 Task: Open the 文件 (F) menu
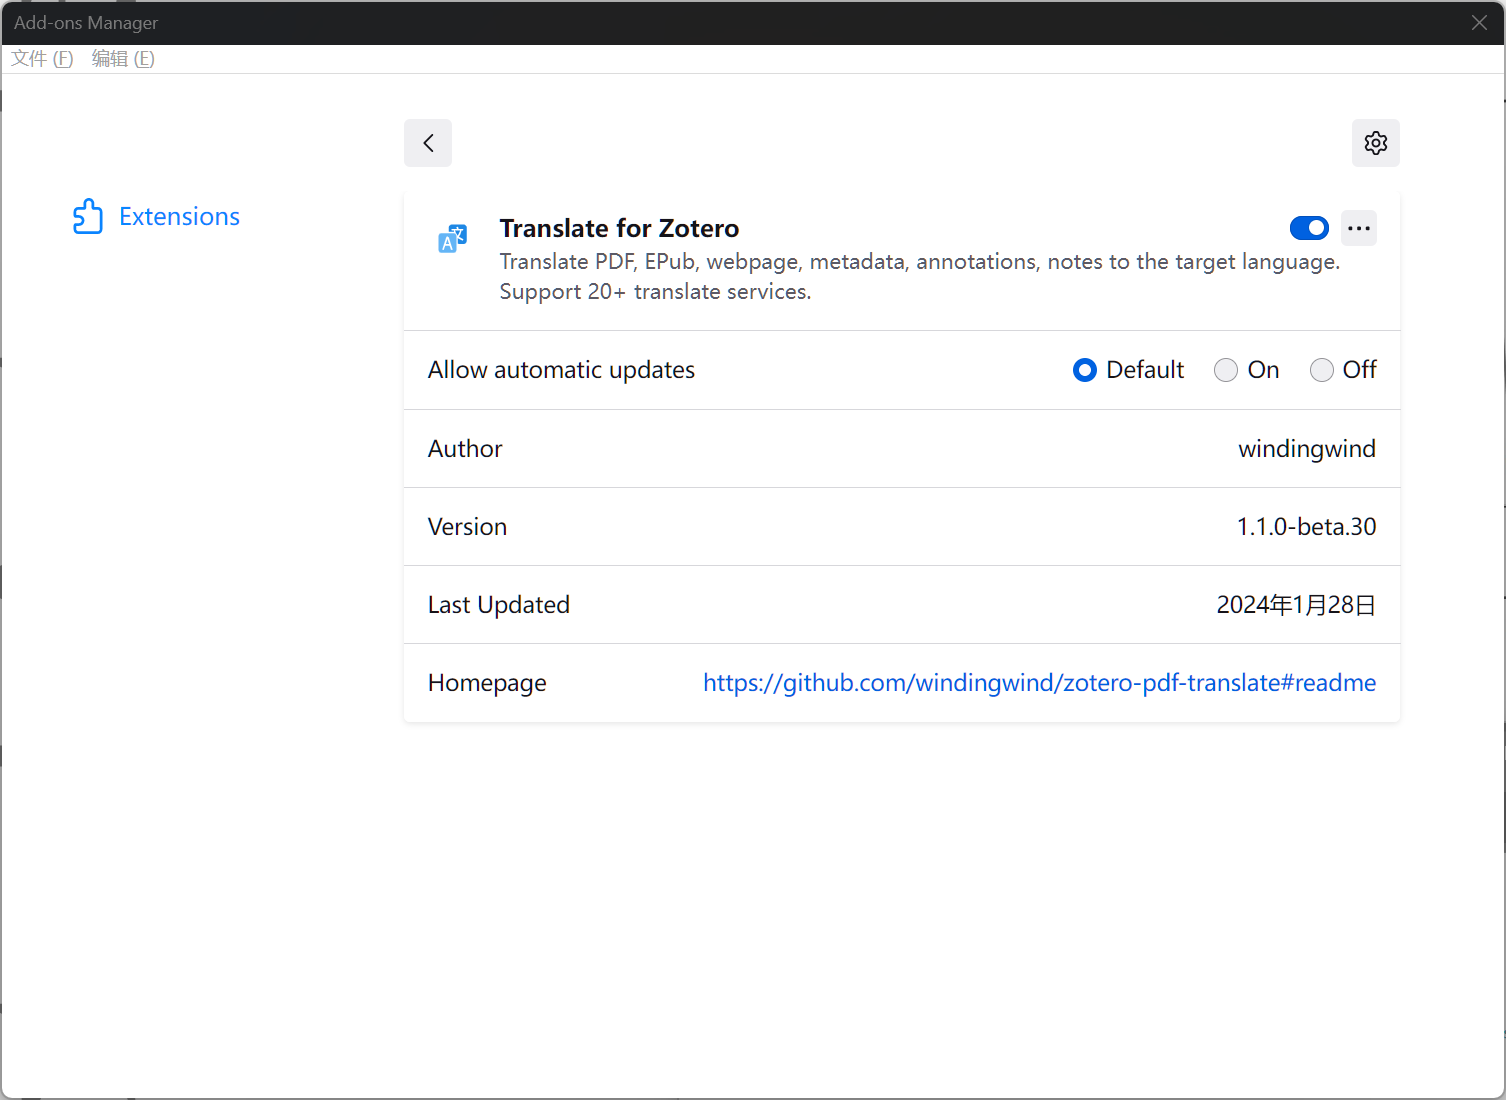click(42, 59)
